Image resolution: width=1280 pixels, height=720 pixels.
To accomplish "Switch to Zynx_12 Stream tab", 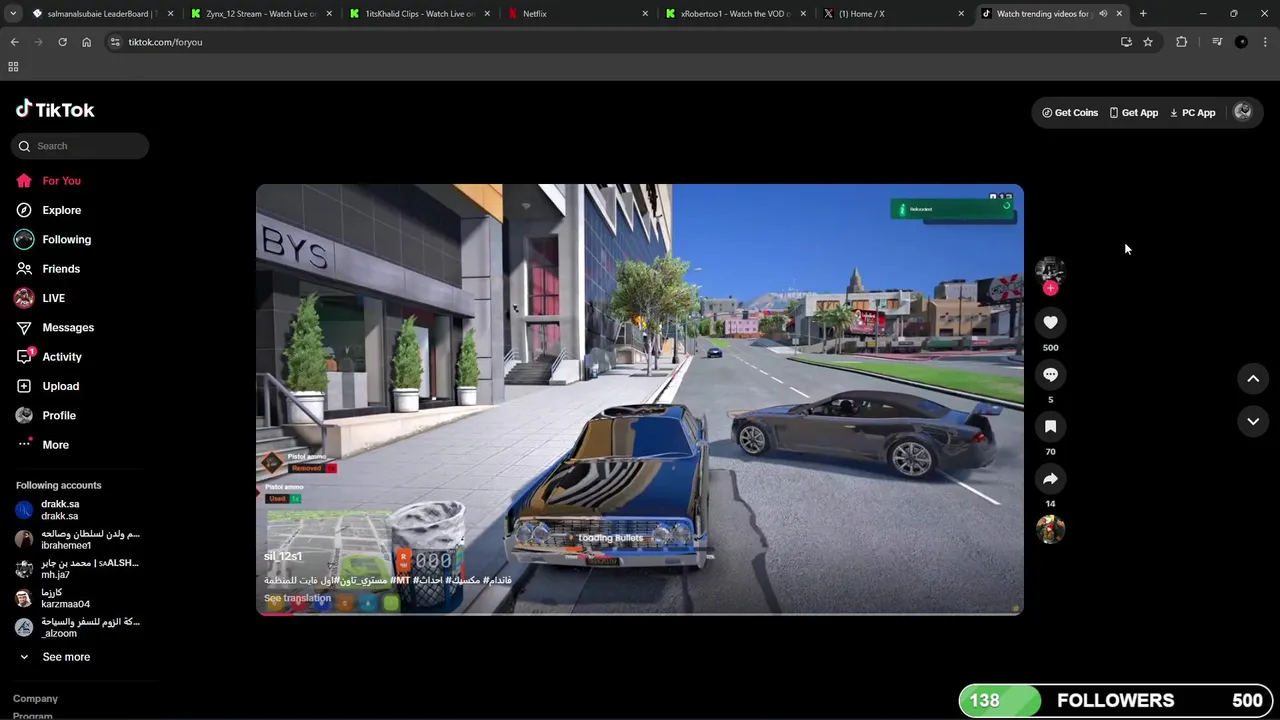I will 261,14.
